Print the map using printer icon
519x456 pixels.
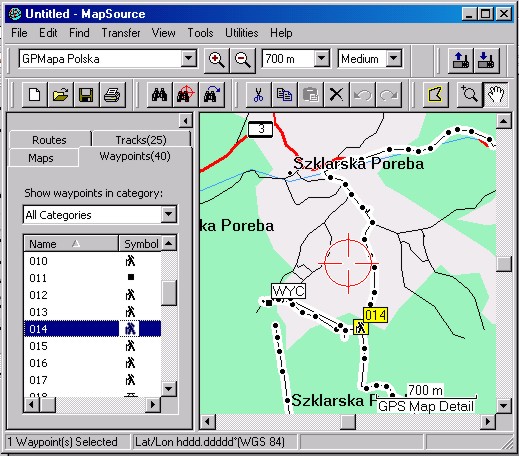[x=112, y=95]
